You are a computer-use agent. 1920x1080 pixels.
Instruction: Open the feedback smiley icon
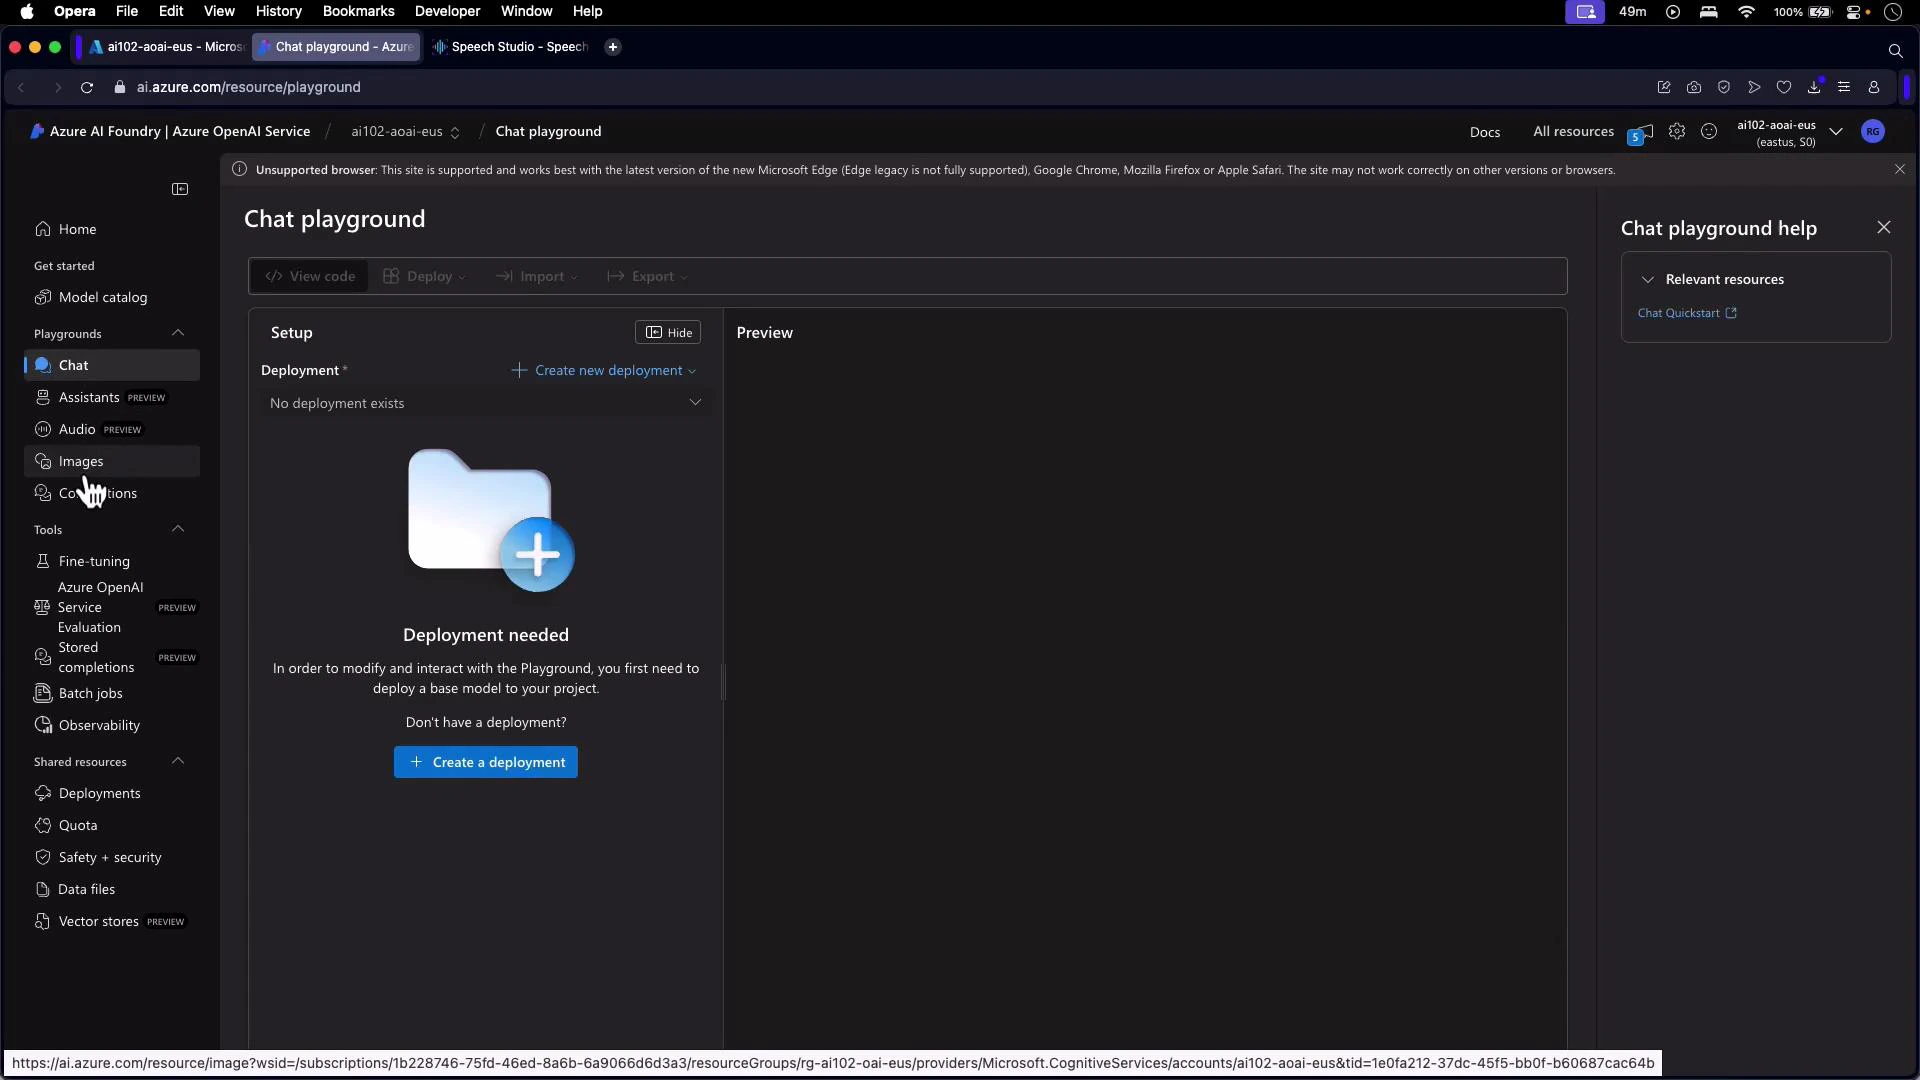coord(1710,131)
